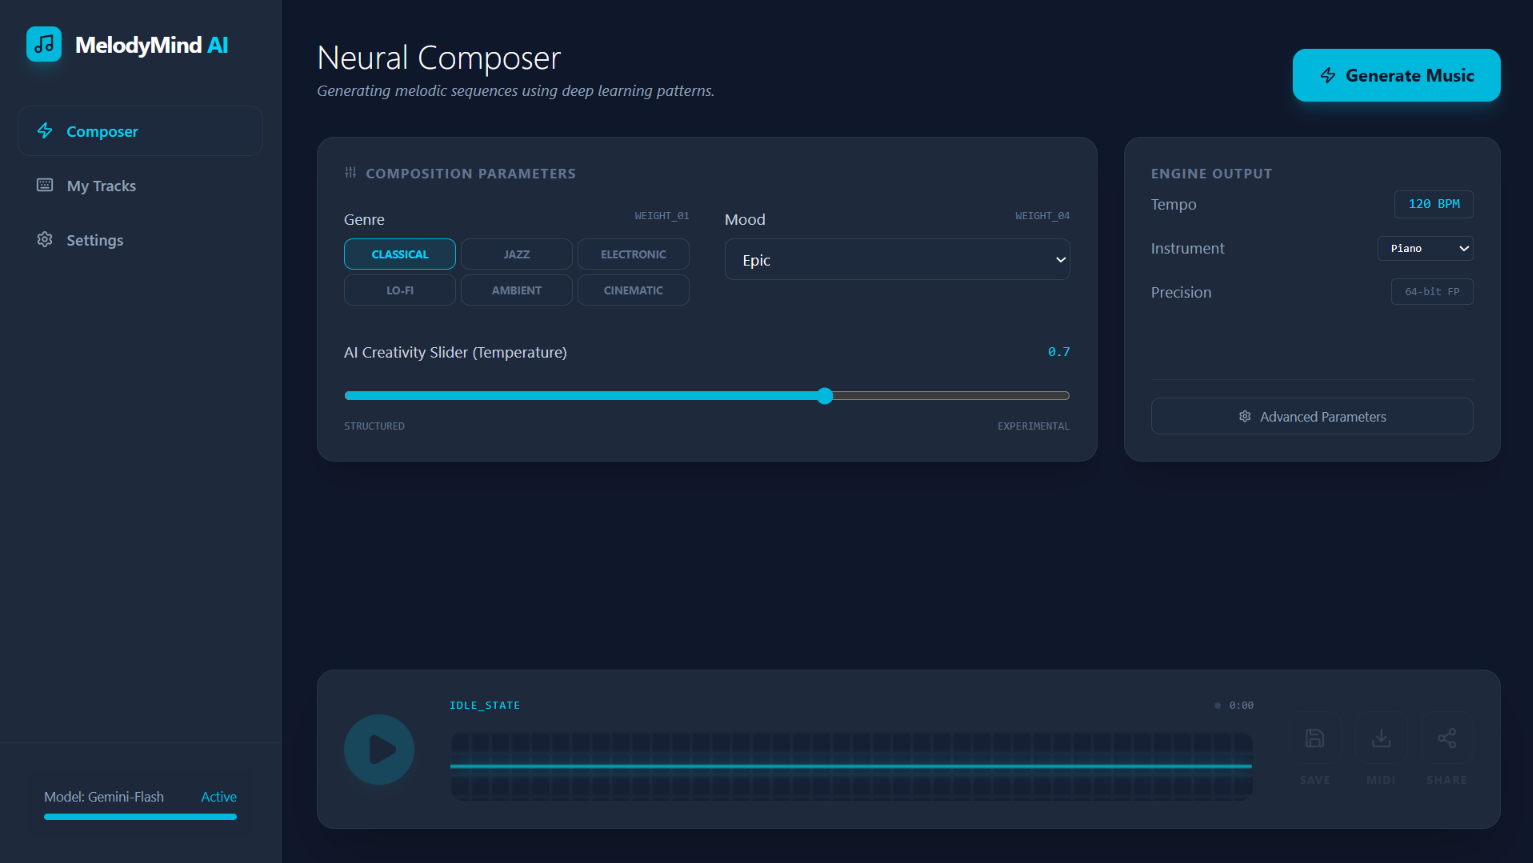The image size is (1533, 863).
Task: Choose the Electronic genre
Action: [x=633, y=254]
